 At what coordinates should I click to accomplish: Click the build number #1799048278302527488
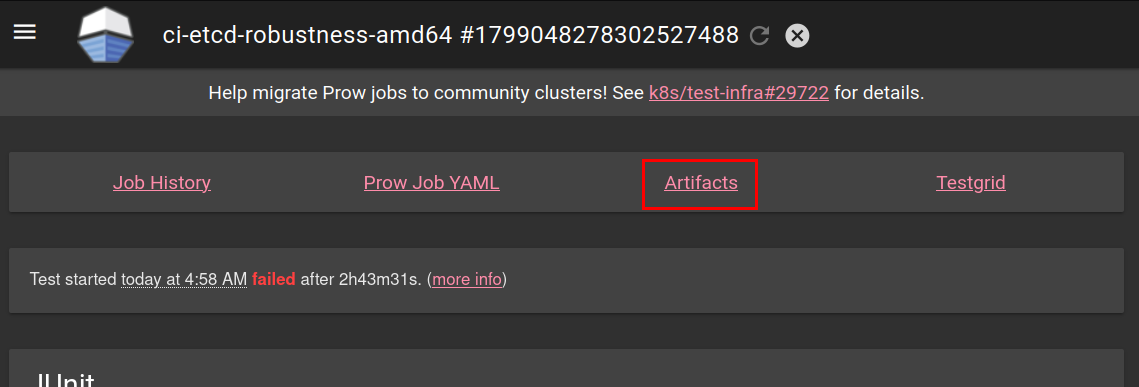[x=600, y=35]
